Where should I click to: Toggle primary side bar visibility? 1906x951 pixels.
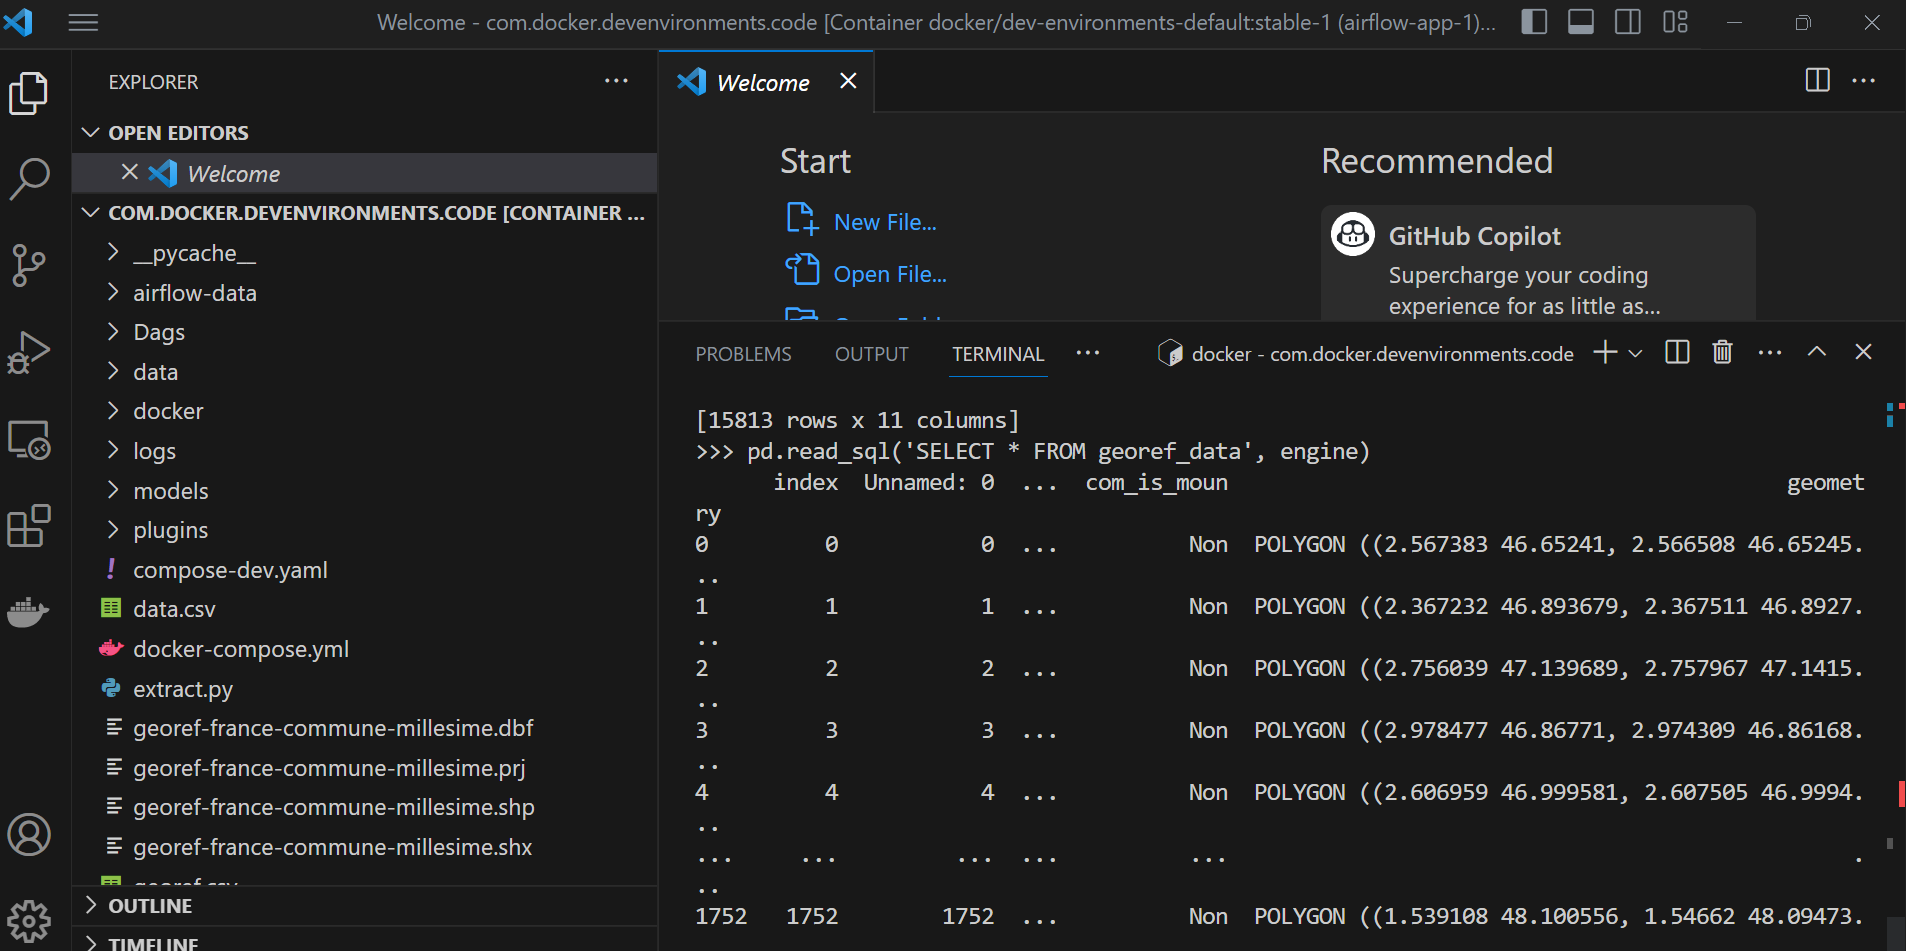point(1534,22)
